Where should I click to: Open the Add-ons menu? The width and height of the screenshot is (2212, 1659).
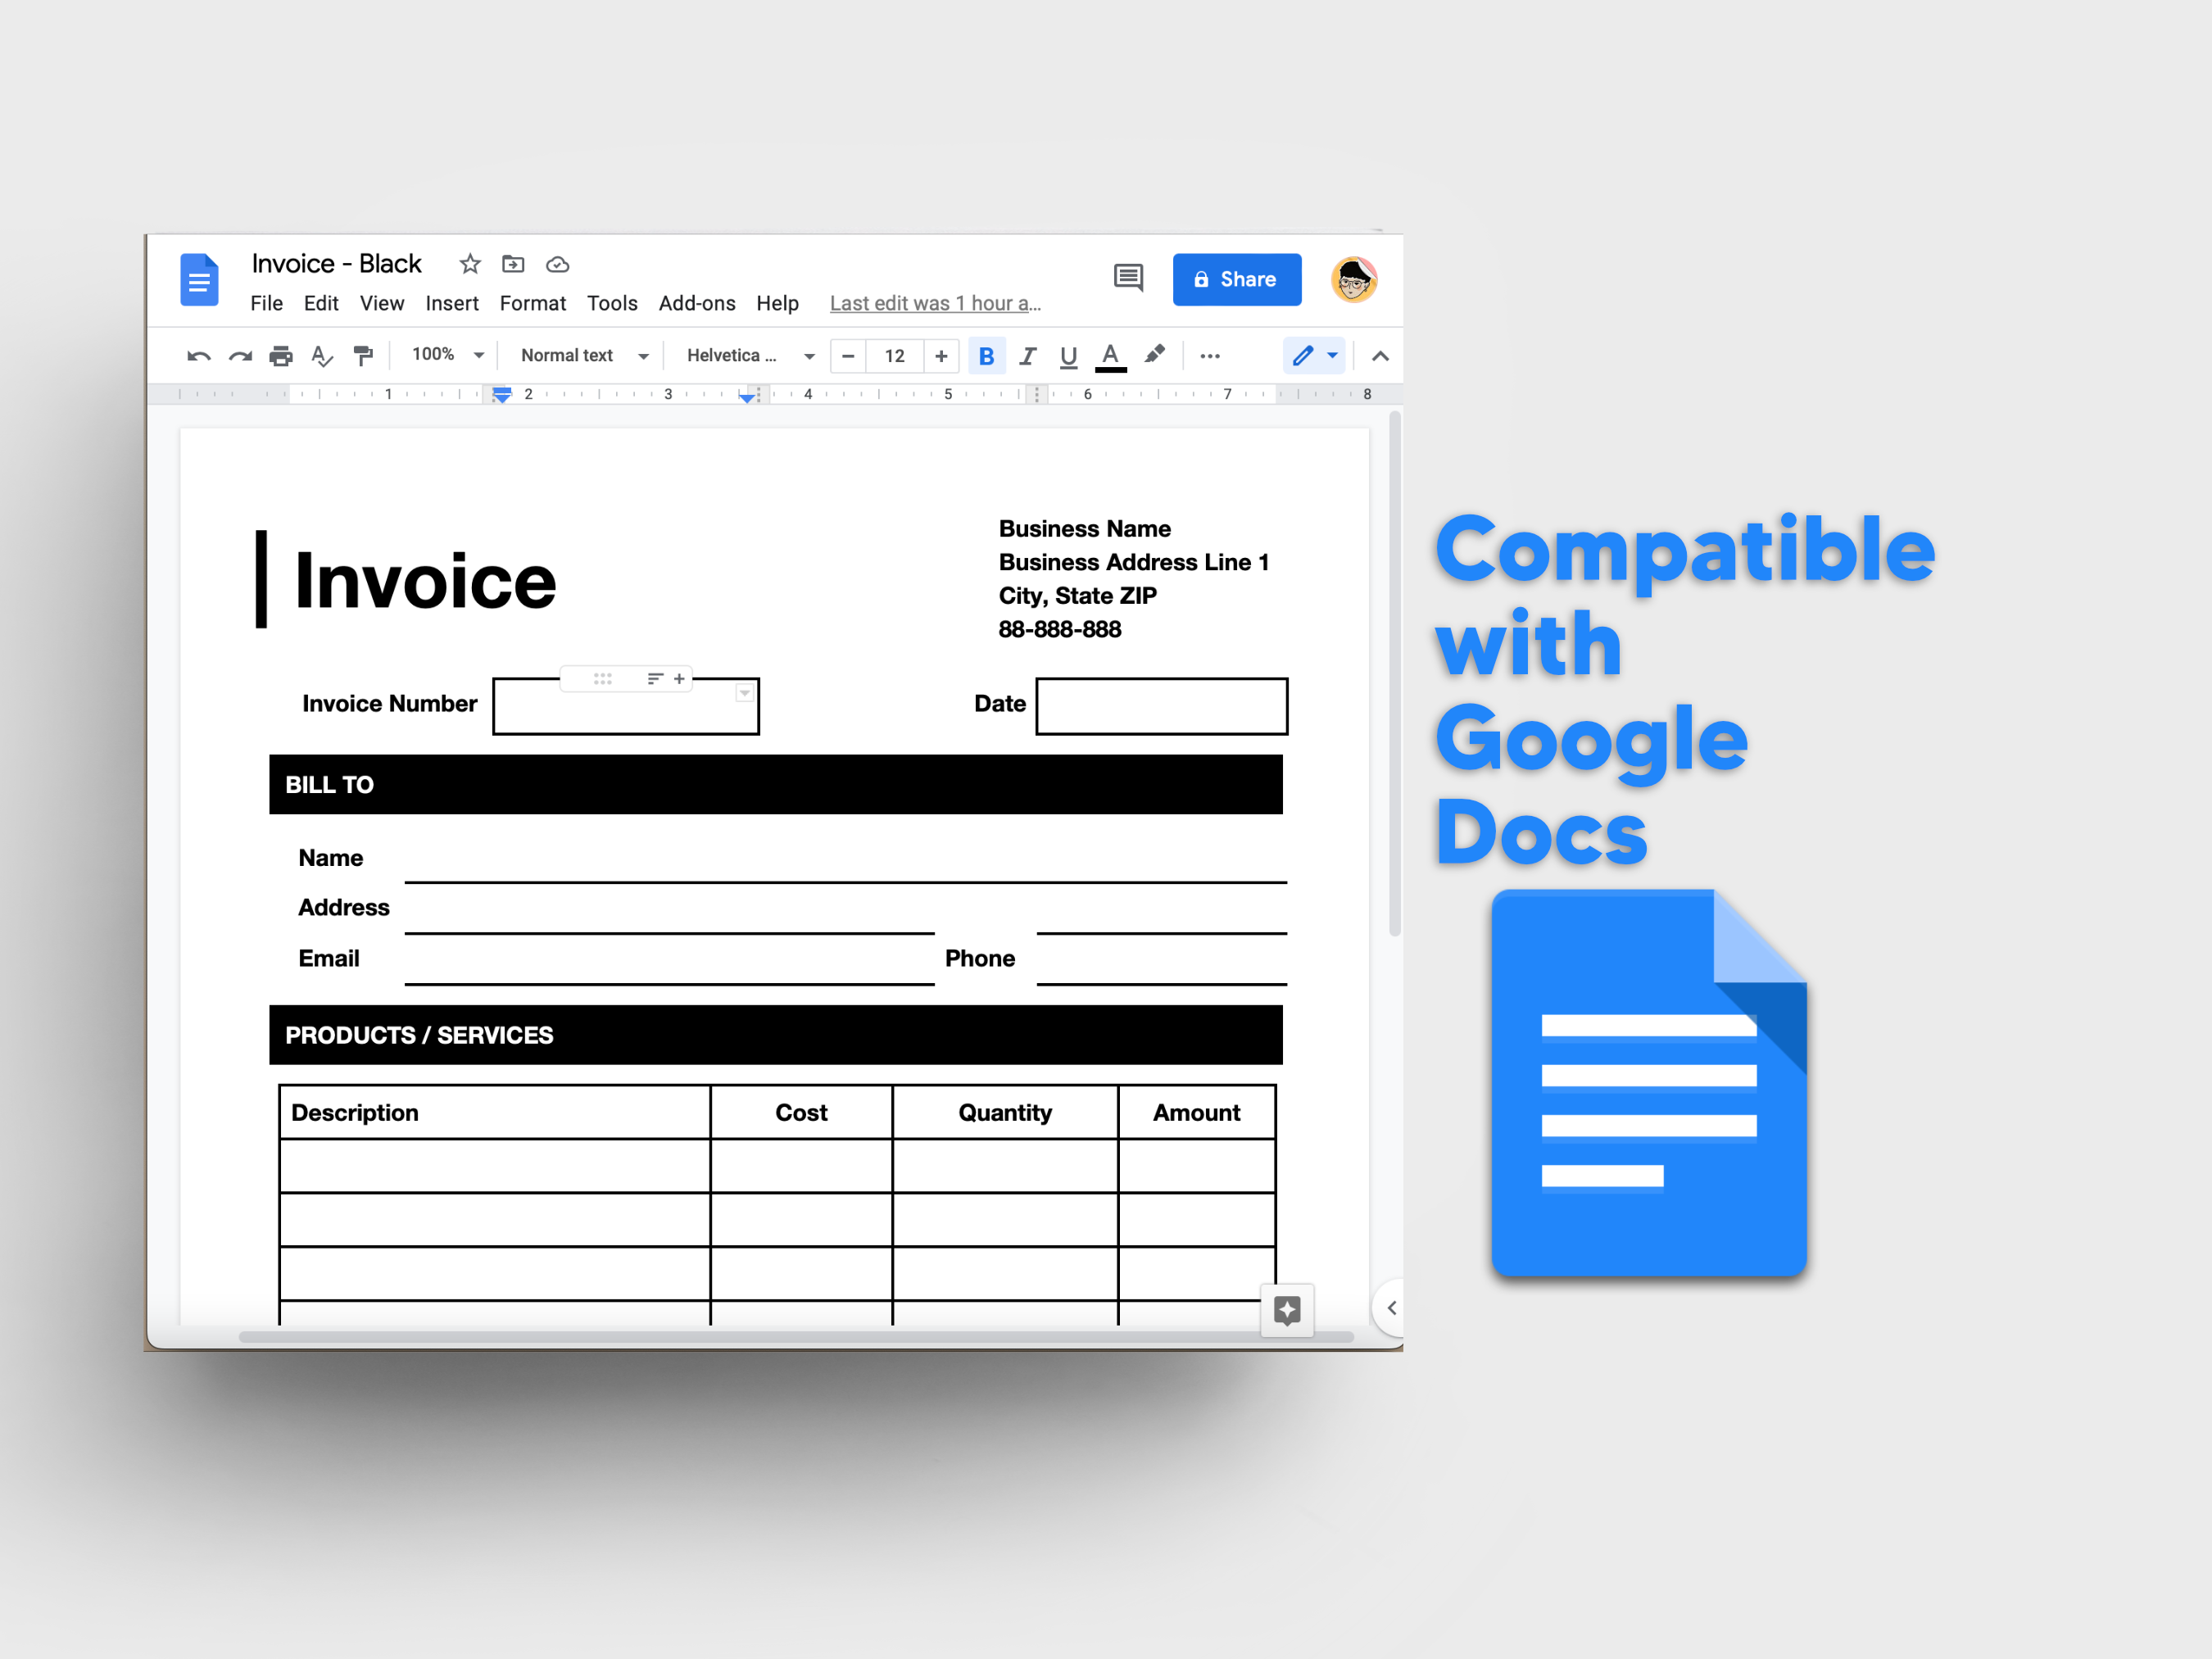point(697,303)
